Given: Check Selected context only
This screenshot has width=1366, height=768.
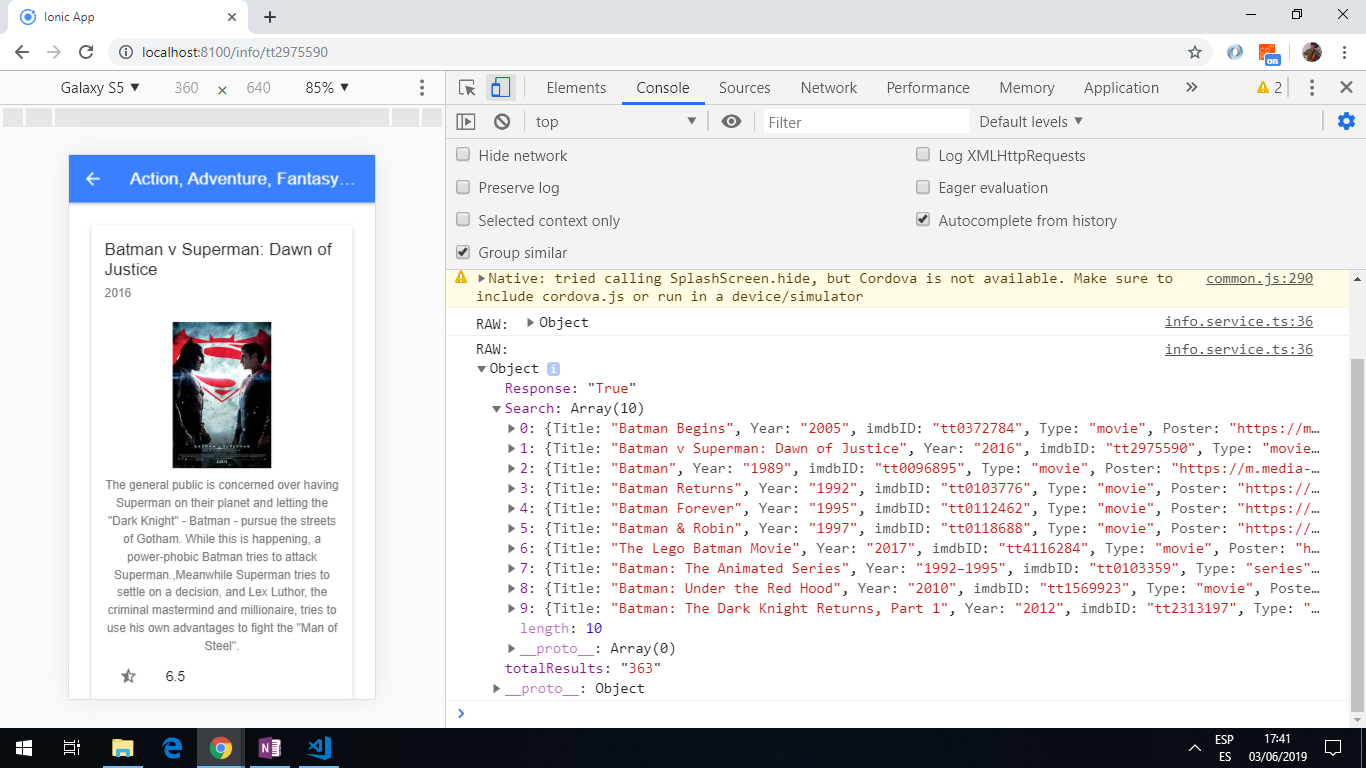Looking at the screenshot, I should [463, 220].
